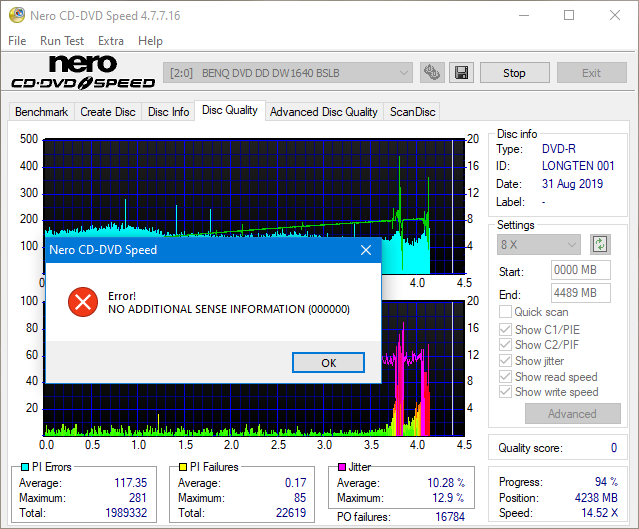Toggle the Quick scan checkbox
The image size is (639, 529).
pos(505,312)
